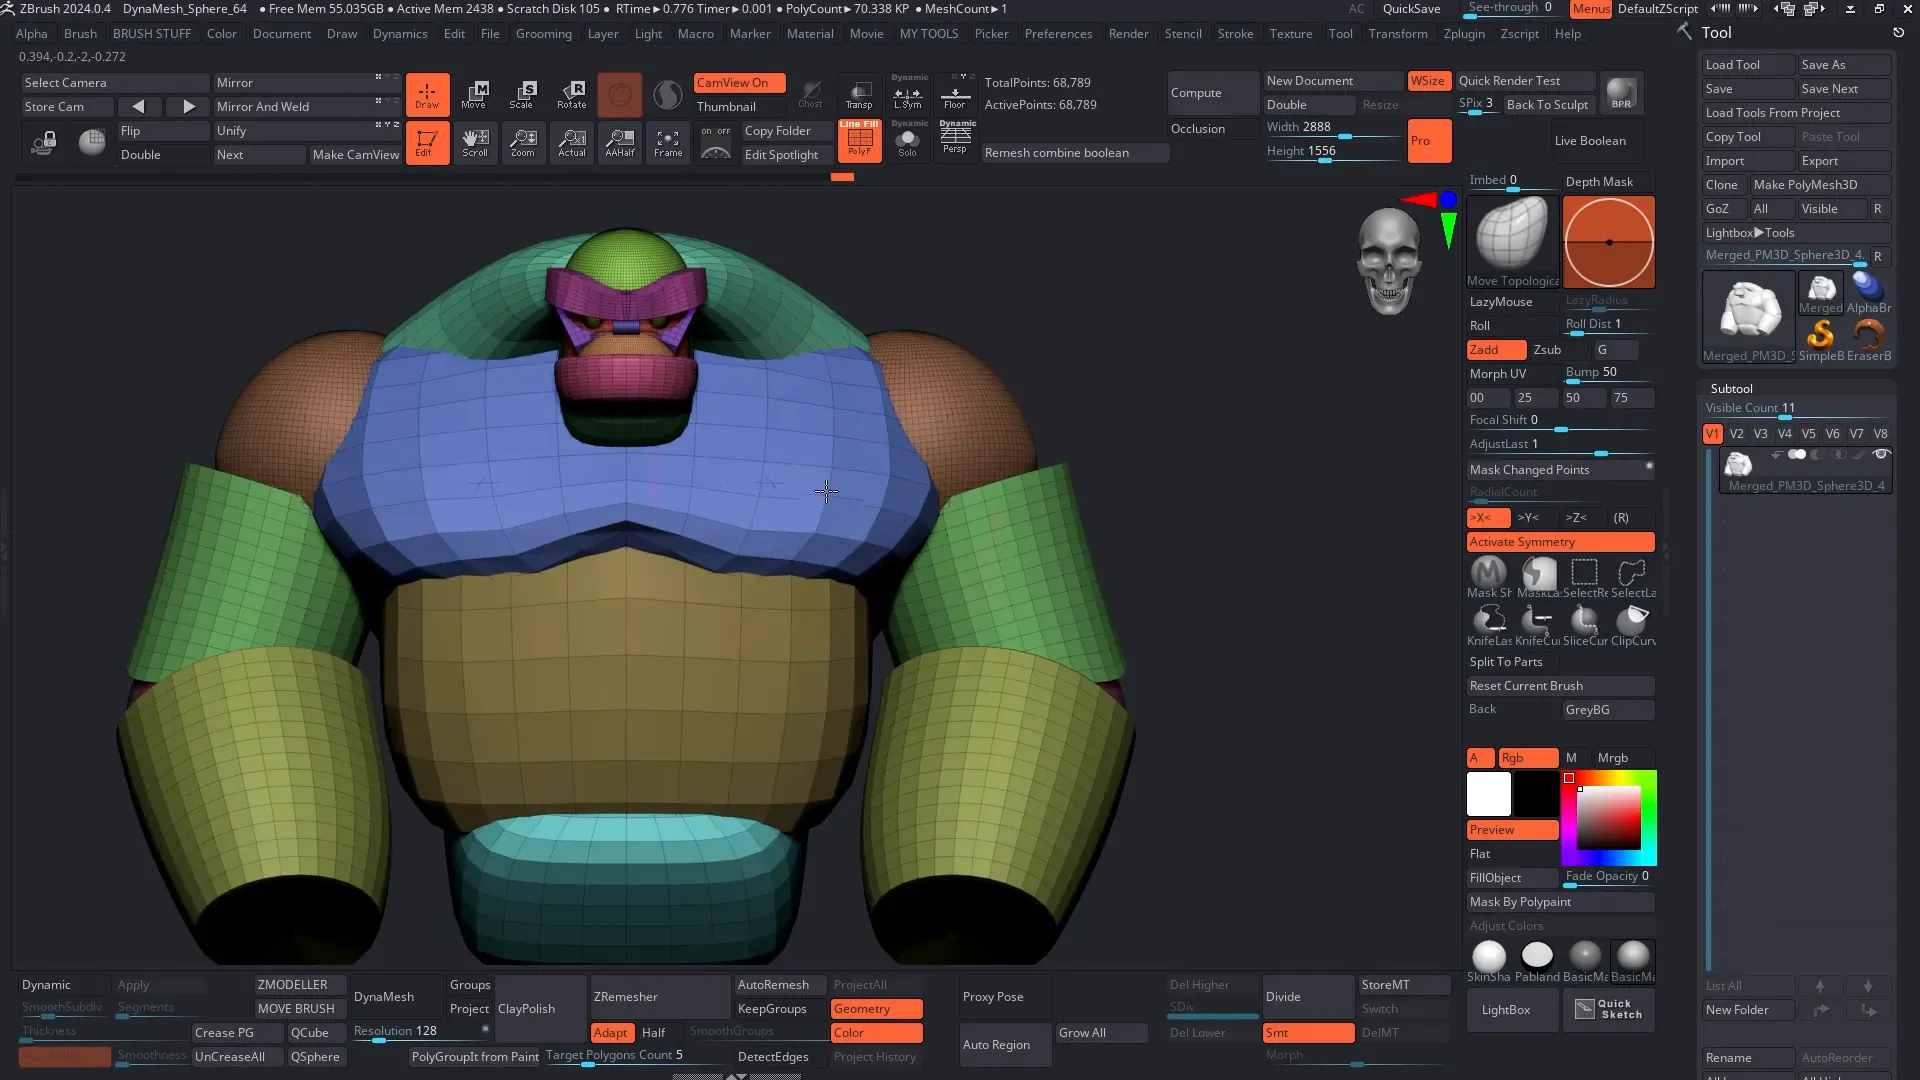
Task: Select the SimpleBrush tool icon
Action: click(1821, 340)
